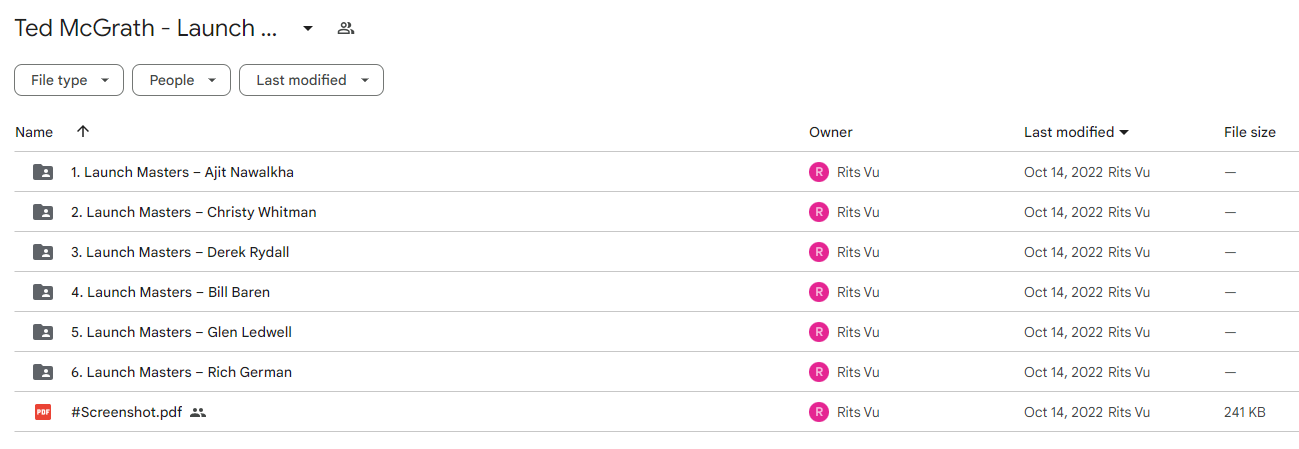Expand the People filter
This screenshot has height=449, width=1299.
click(181, 80)
